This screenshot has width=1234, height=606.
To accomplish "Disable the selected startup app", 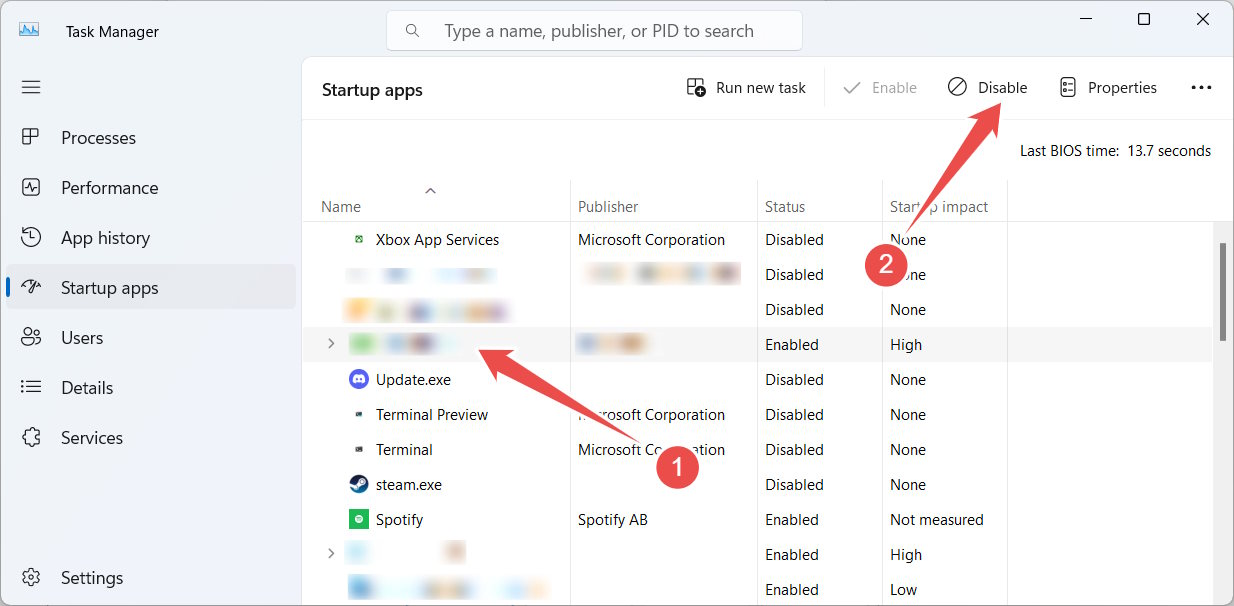I will click(x=987, y=87).
